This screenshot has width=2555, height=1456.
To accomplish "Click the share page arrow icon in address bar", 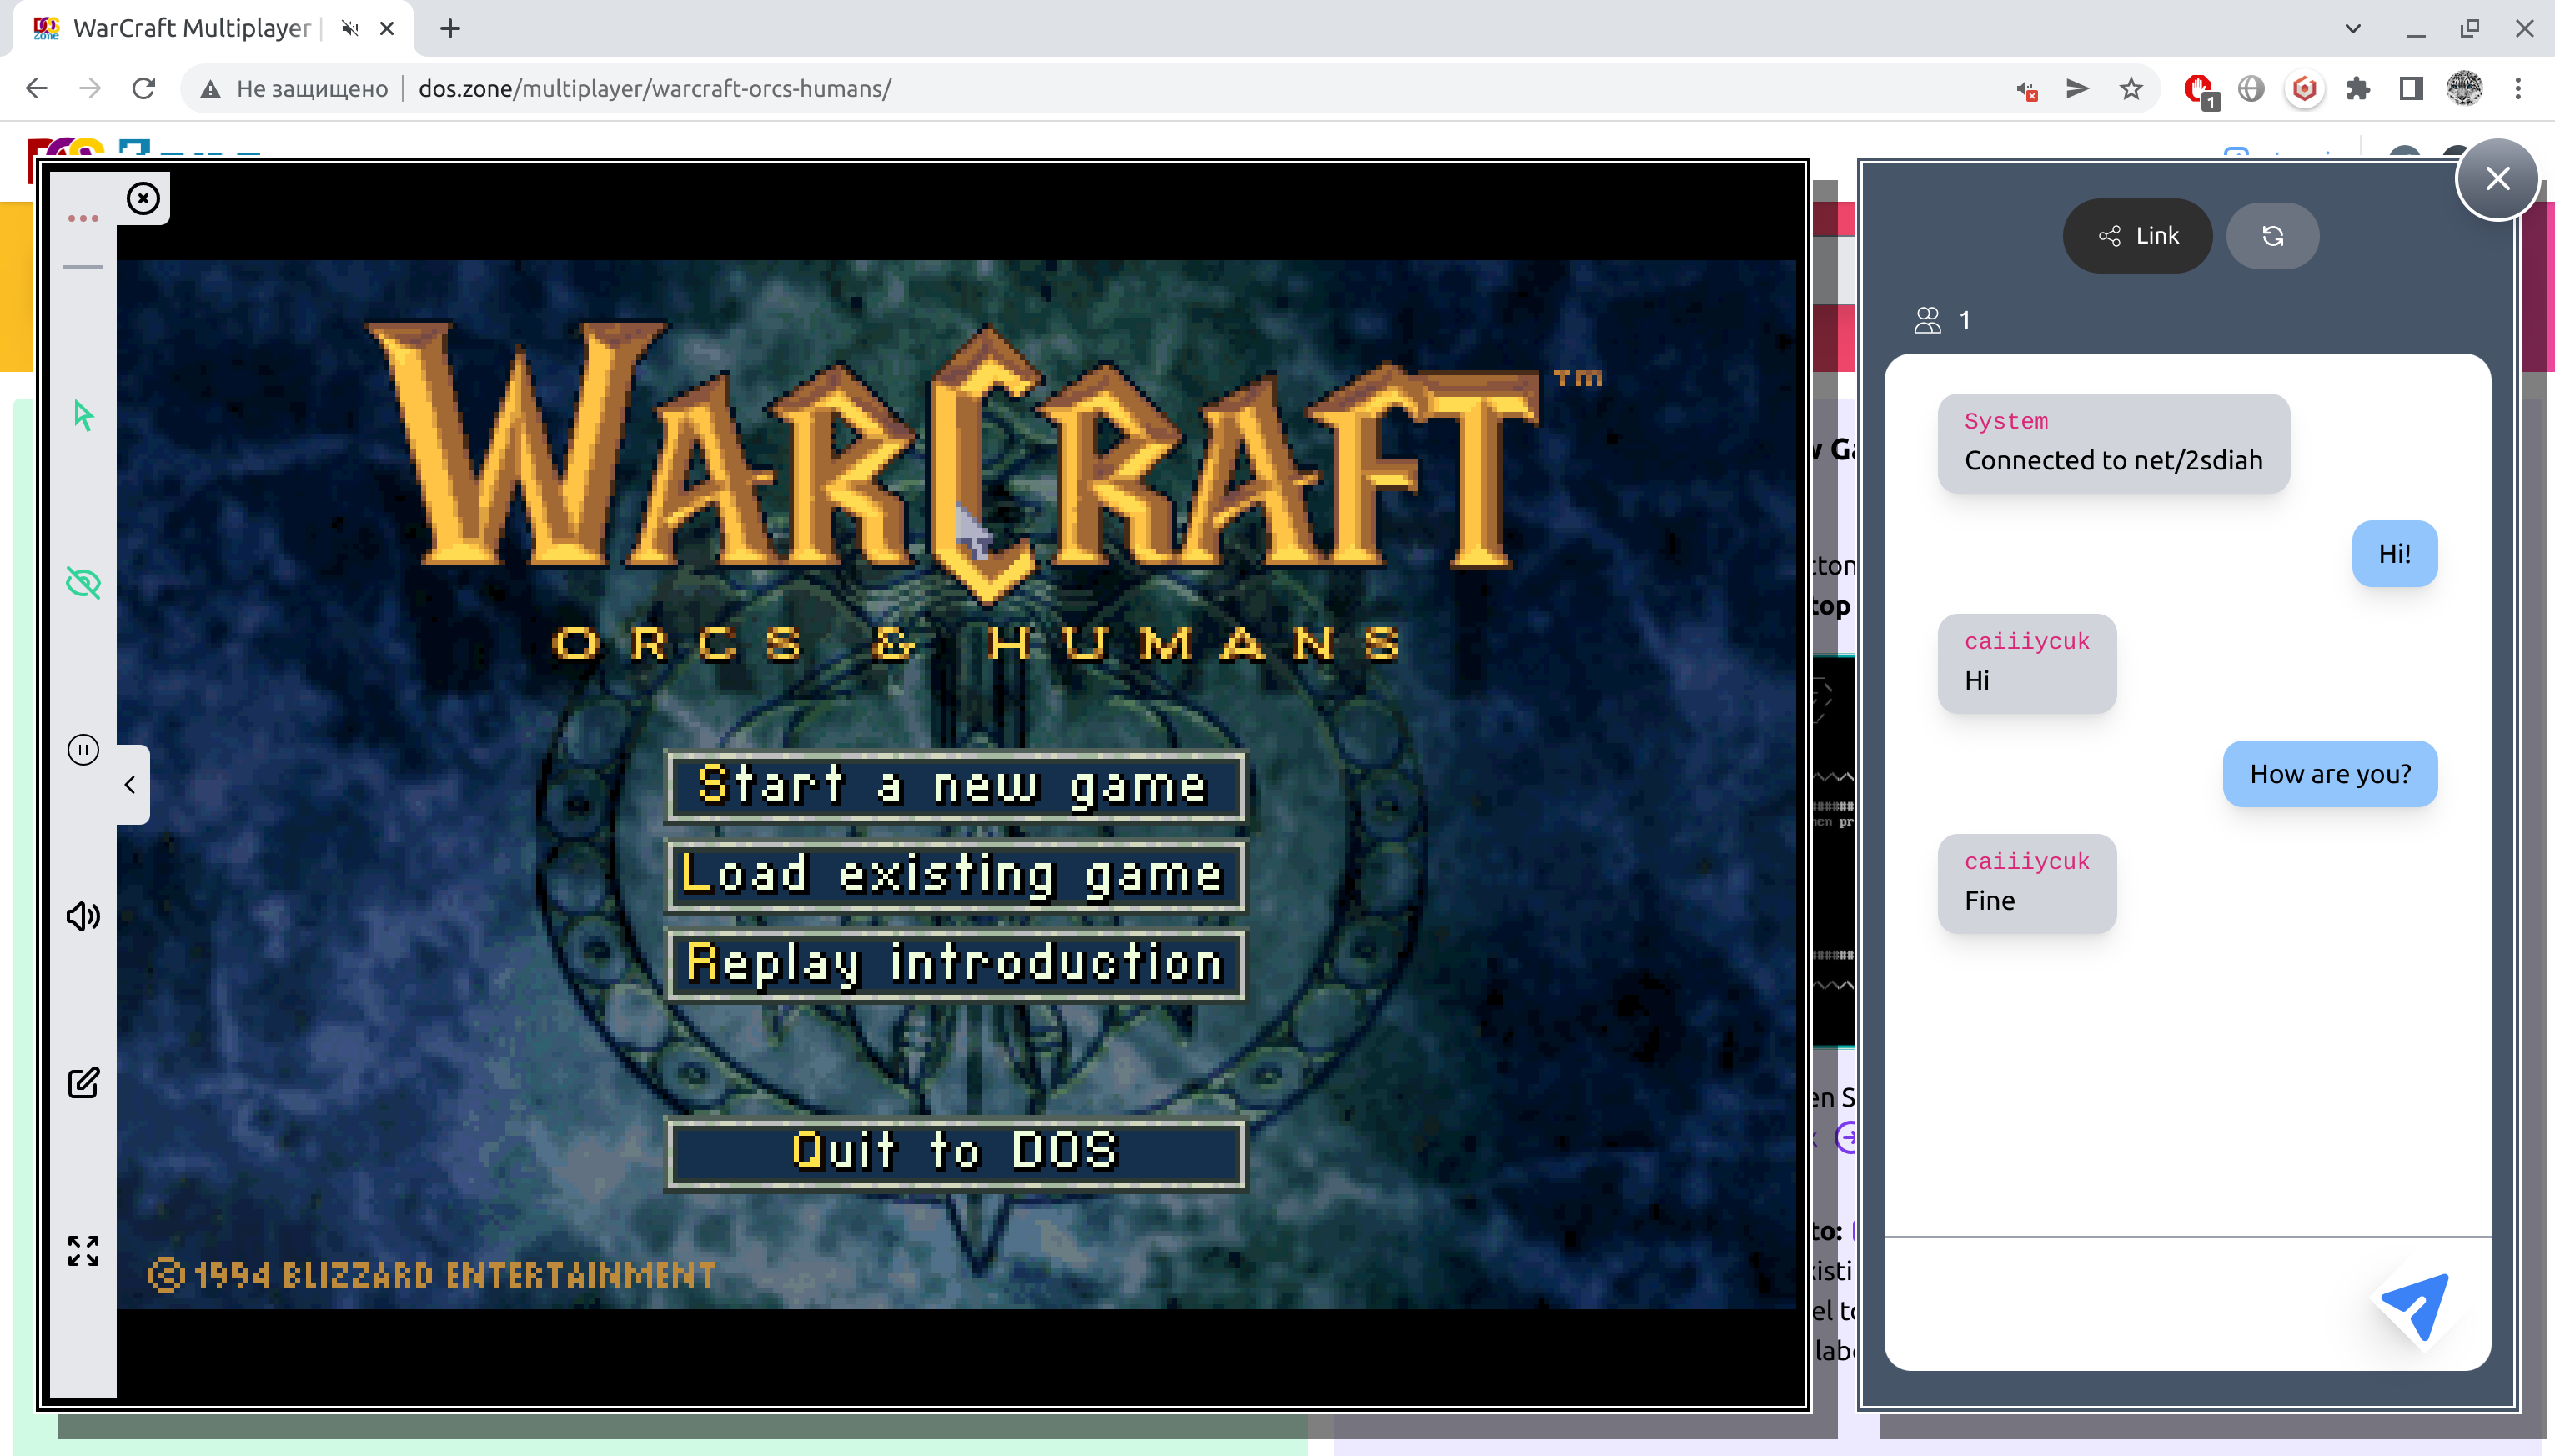I will 2078,89.
